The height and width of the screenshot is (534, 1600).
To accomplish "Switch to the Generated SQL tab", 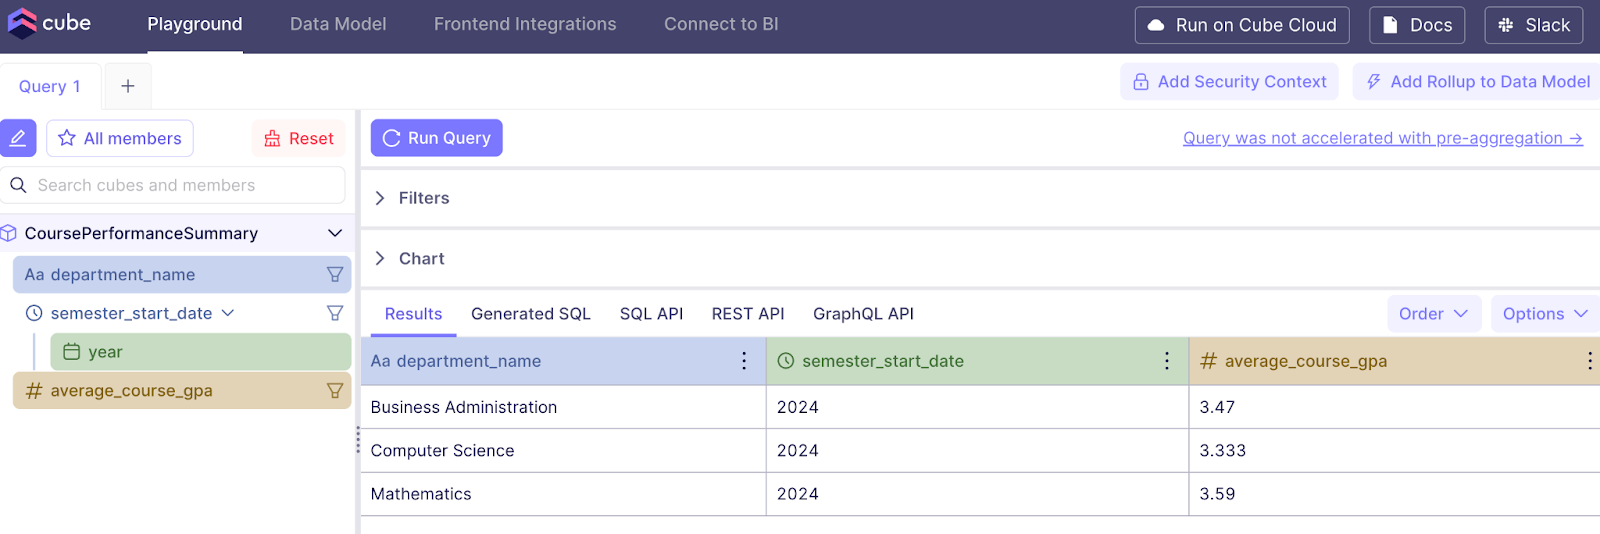I will click(531, 314).
